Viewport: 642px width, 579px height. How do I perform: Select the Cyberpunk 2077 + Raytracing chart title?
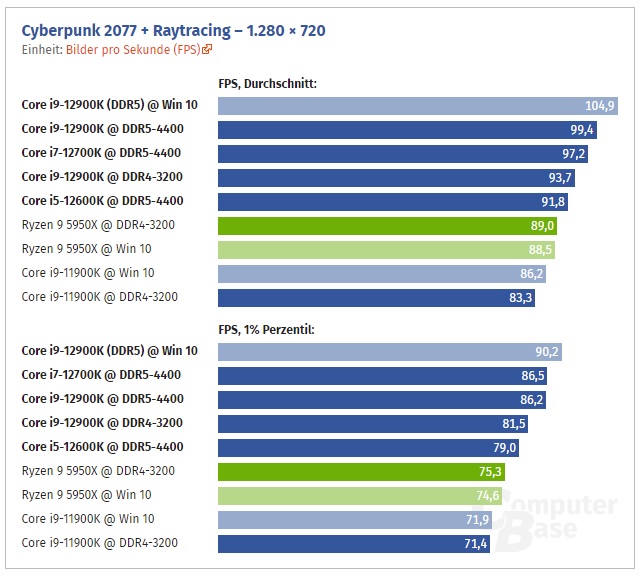[173, 31]
